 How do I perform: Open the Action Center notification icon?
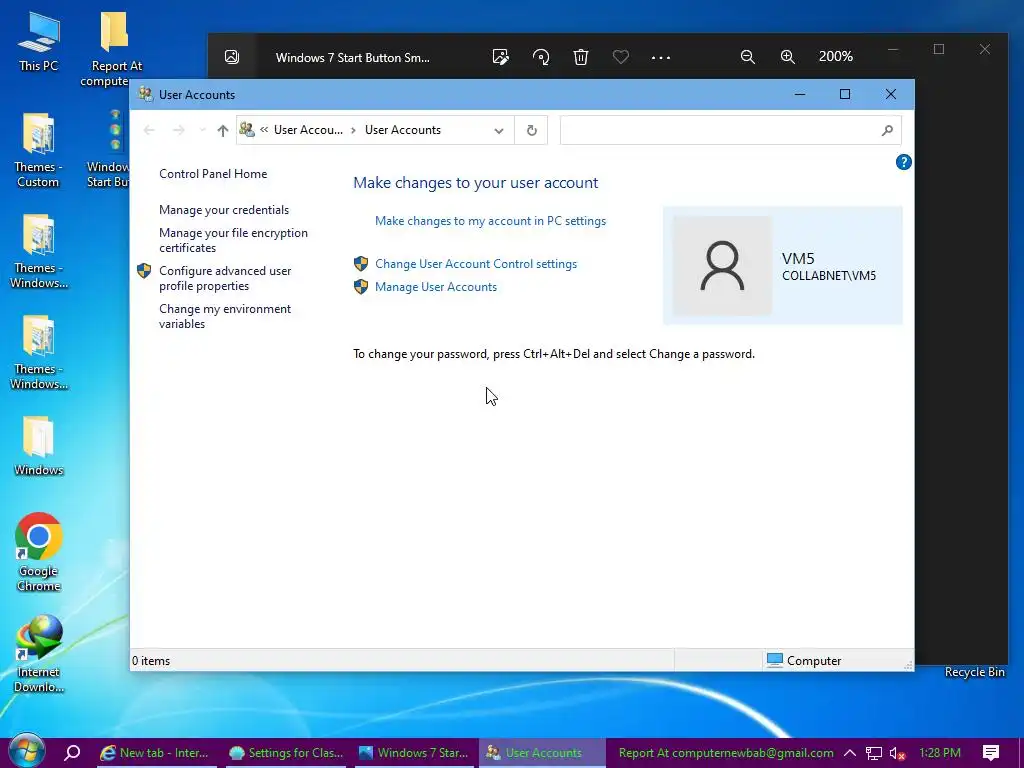coord(991,753)
